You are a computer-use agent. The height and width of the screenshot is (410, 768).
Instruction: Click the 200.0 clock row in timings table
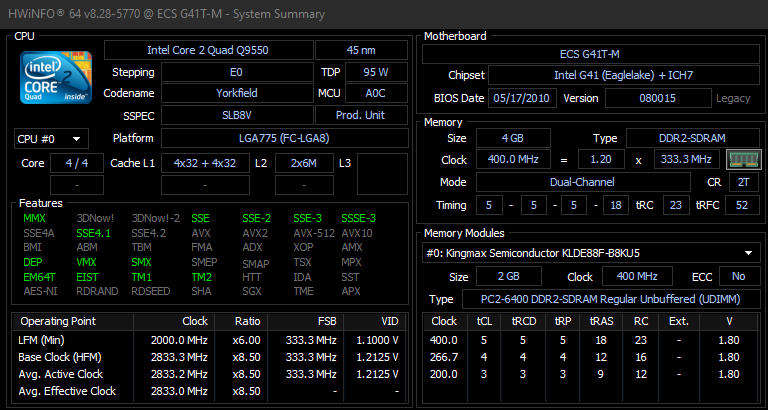tap(591, 374)
